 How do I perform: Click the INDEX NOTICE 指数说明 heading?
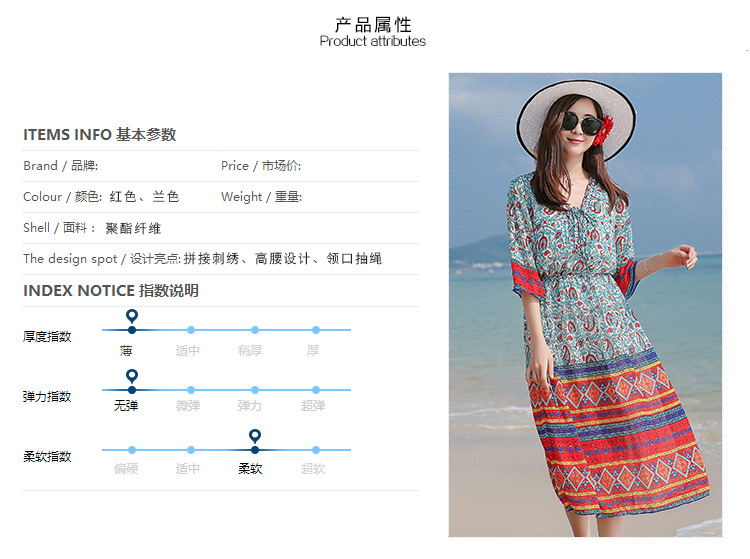coord(110,290)
